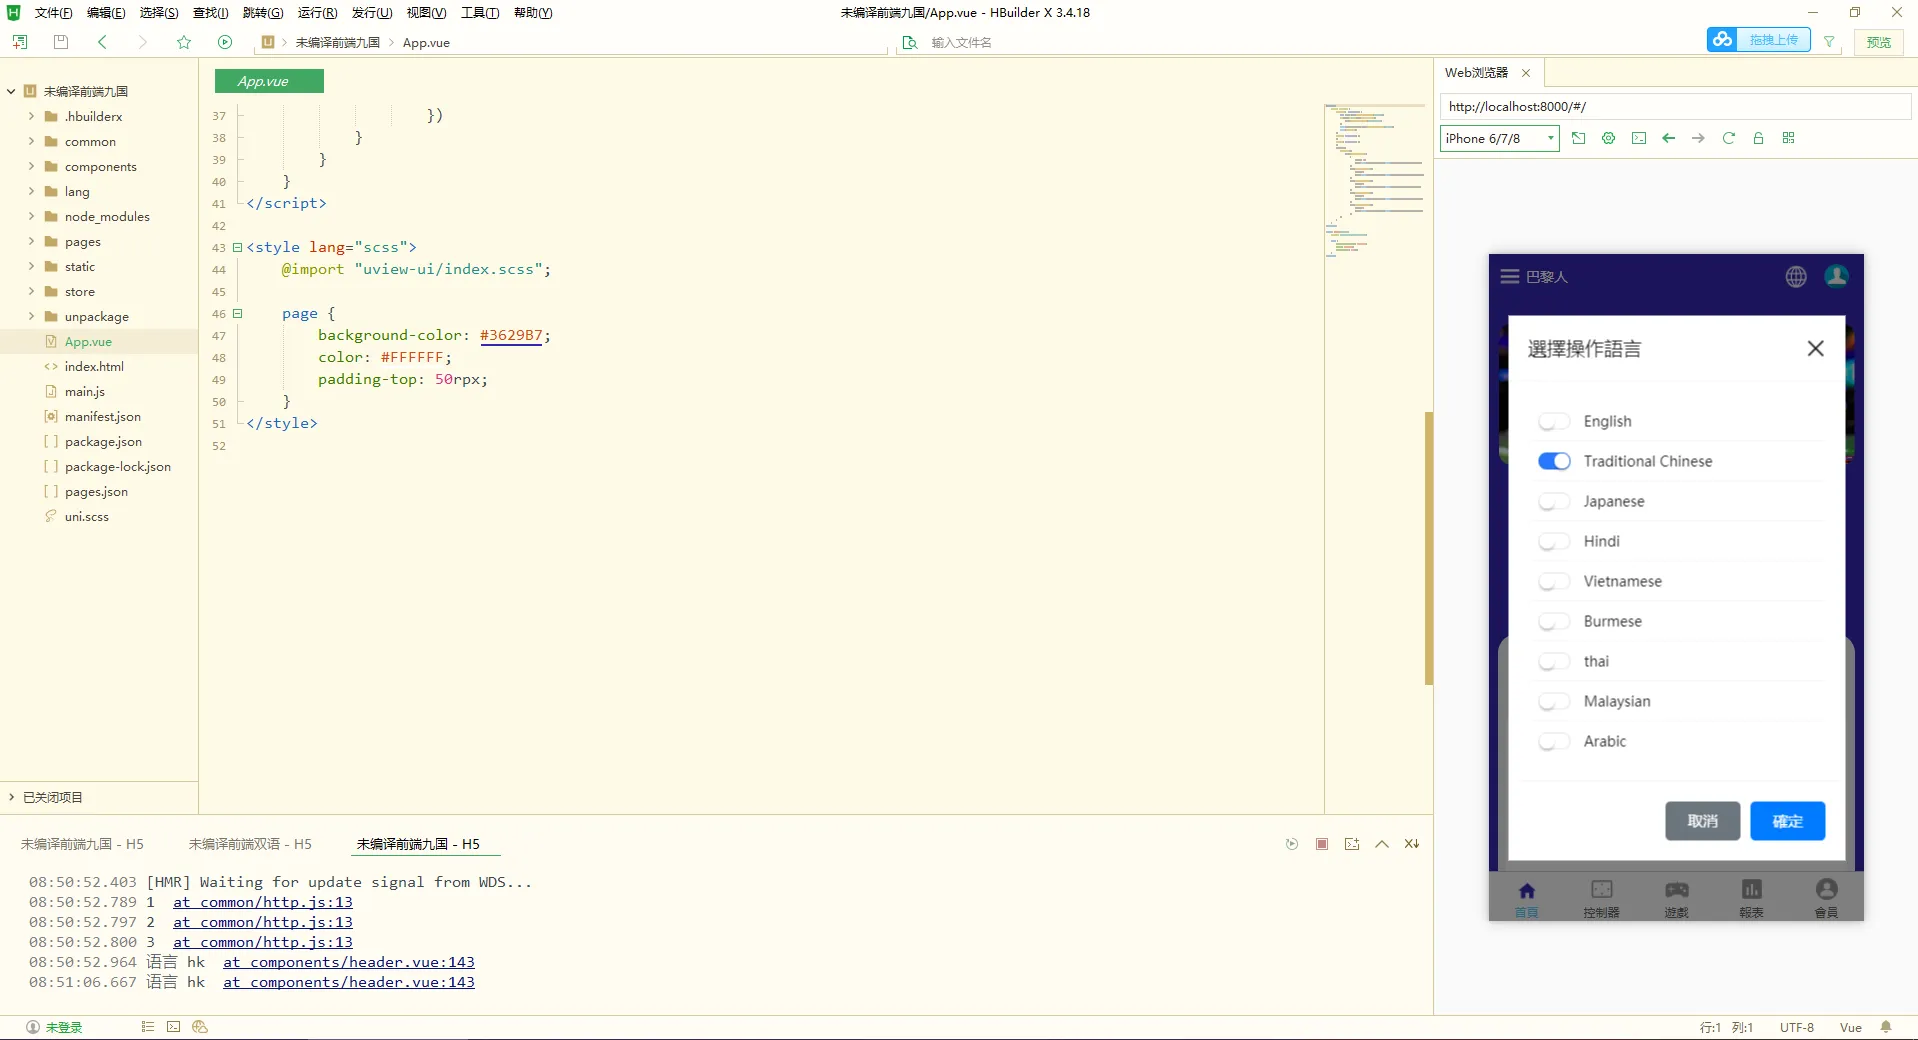Viewport: 1918px width, 1040px height.
Task: Click the QR grid icon in browser toolbar
Action: (x=1788, y=138)
